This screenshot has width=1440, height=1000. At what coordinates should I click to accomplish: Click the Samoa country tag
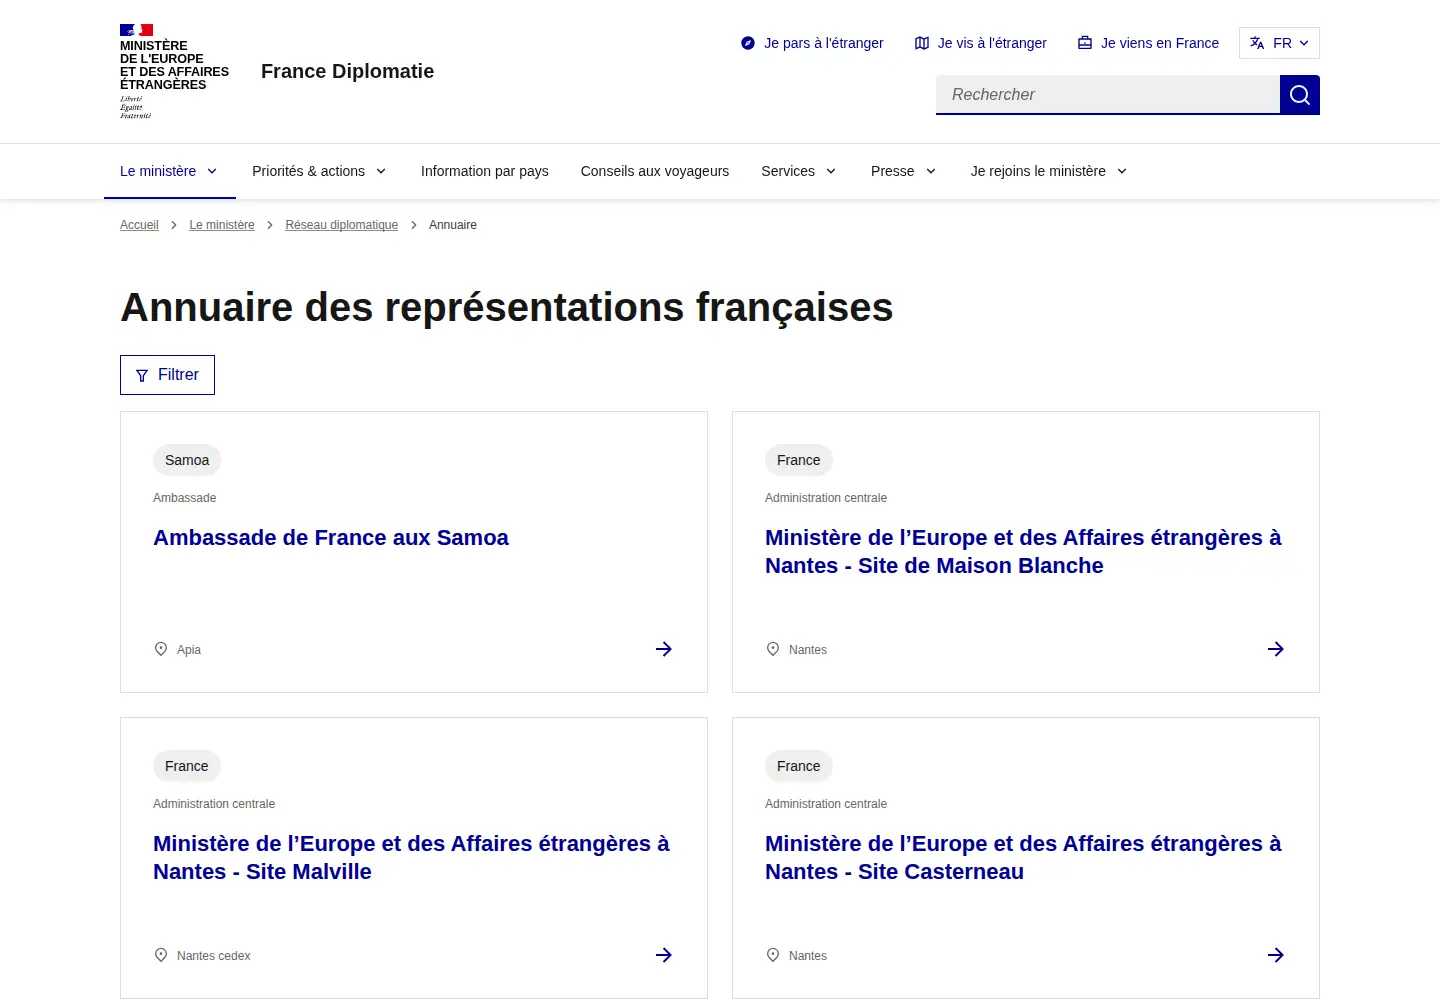(187, 460)
